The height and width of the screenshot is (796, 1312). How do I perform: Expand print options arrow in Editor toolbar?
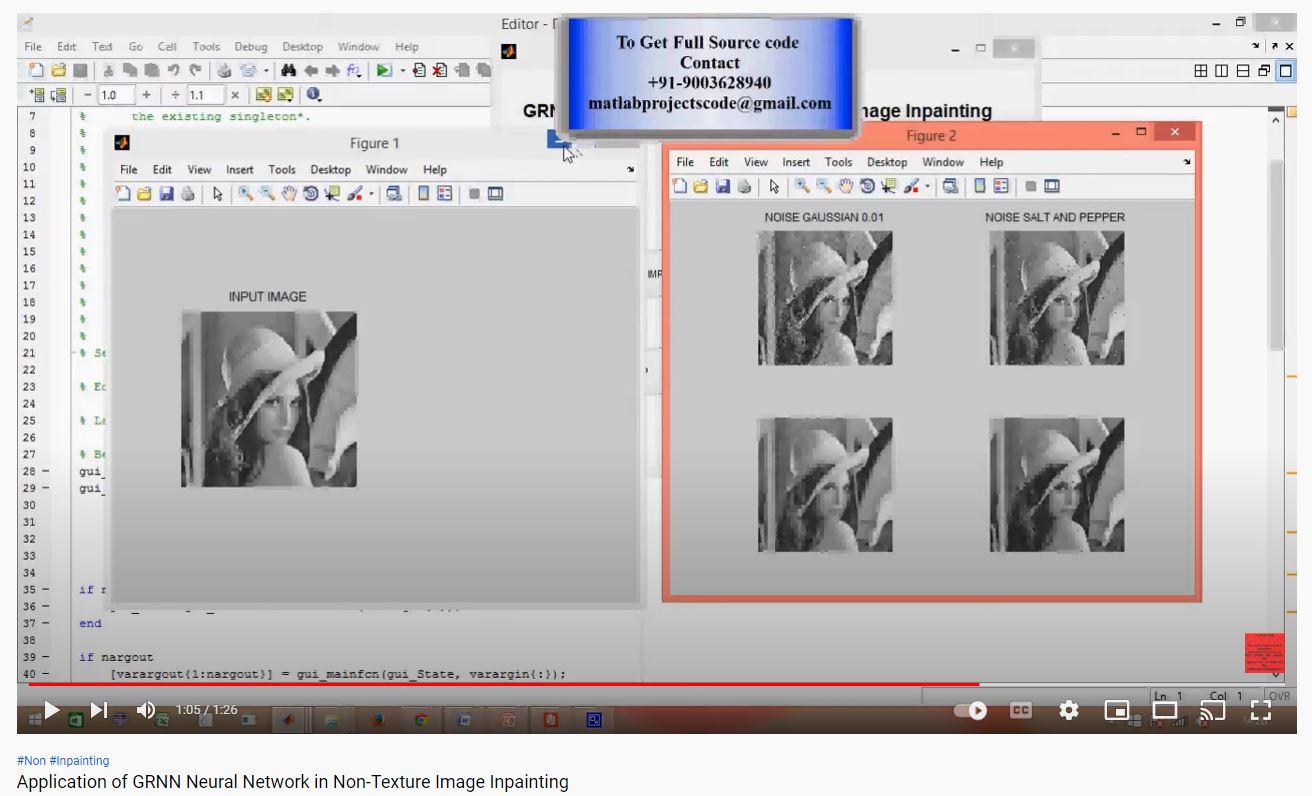click(x=266, y=71)
